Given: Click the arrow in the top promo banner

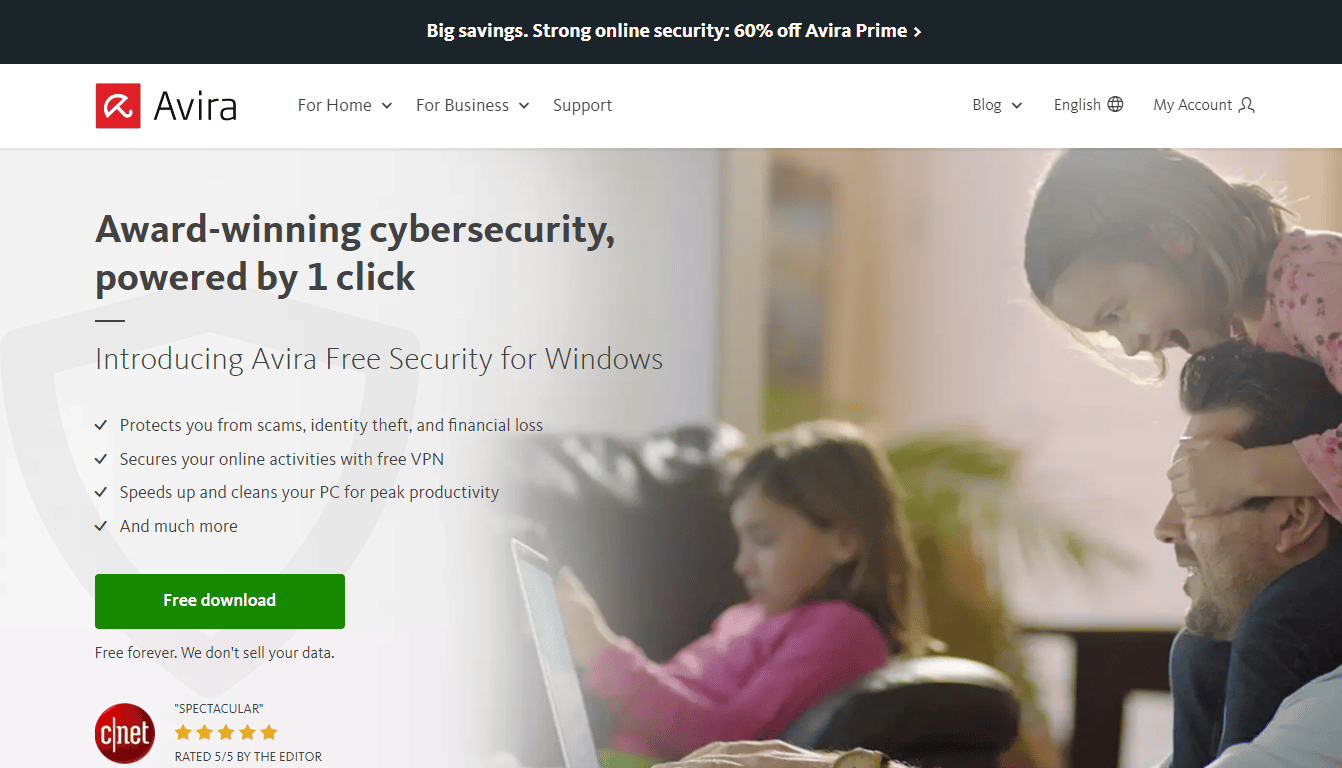Looking at the screenshot, I should (x=917, y=31).
